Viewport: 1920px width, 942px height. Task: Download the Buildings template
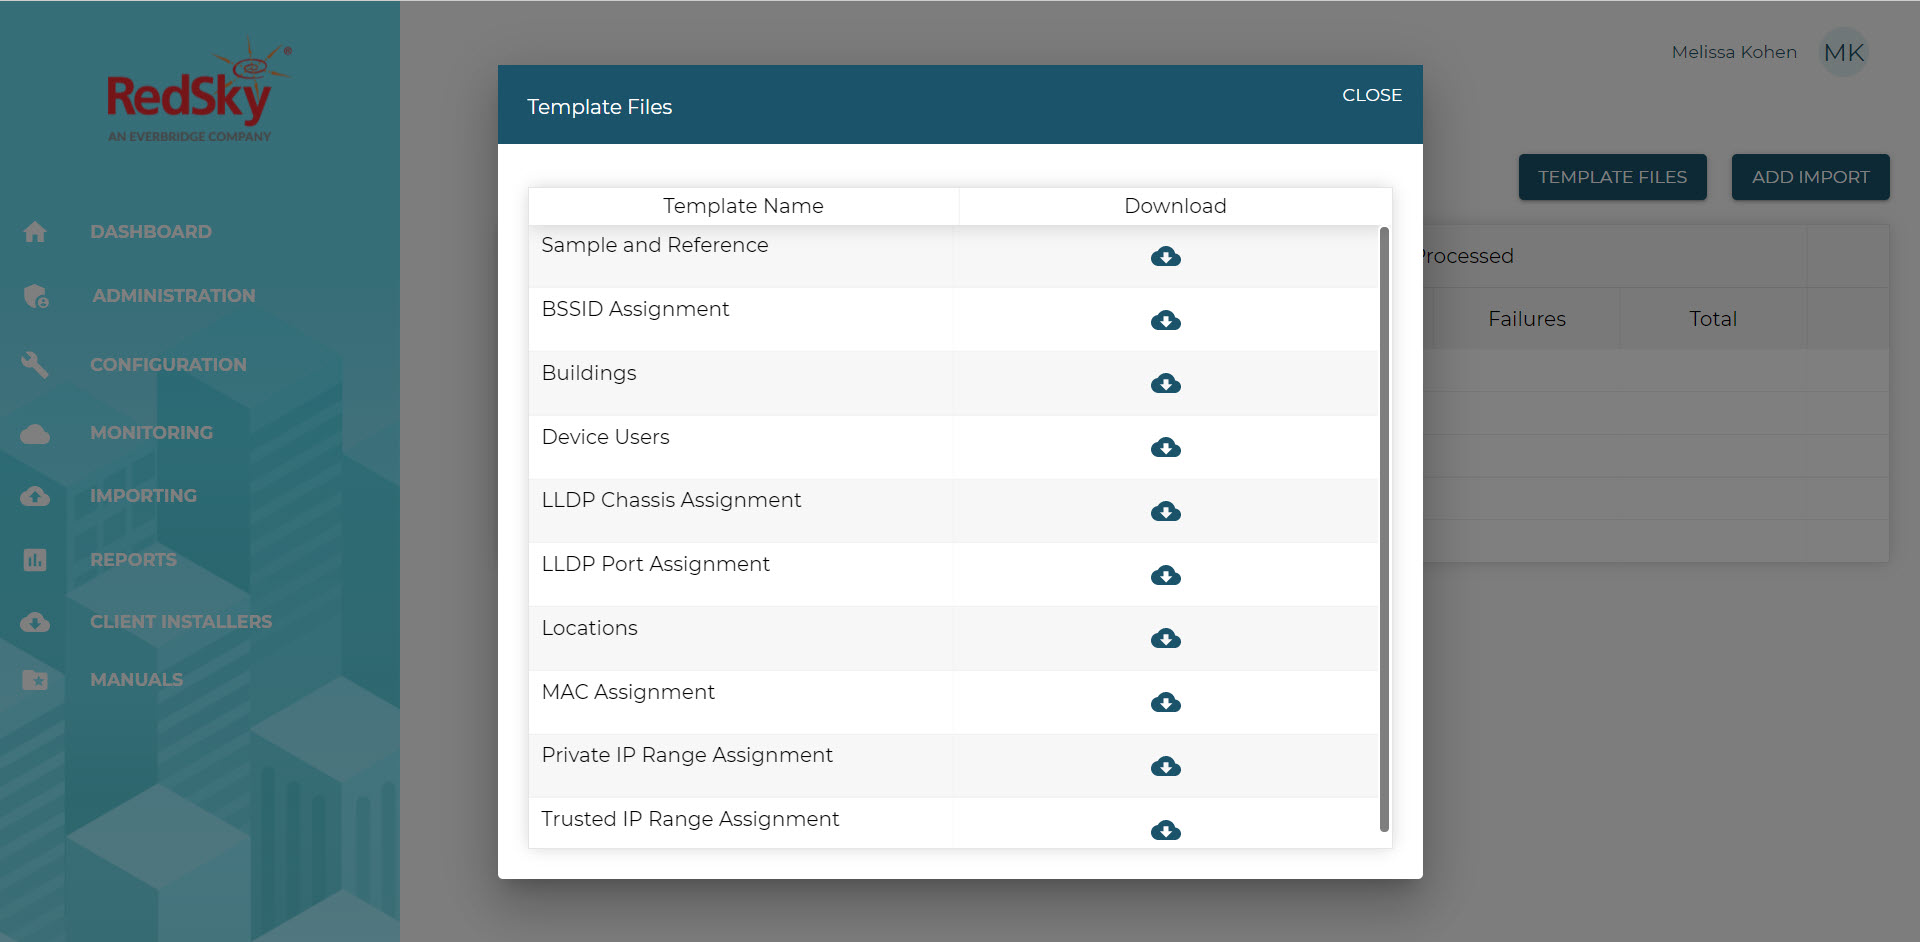click(x=1166, y=383)
